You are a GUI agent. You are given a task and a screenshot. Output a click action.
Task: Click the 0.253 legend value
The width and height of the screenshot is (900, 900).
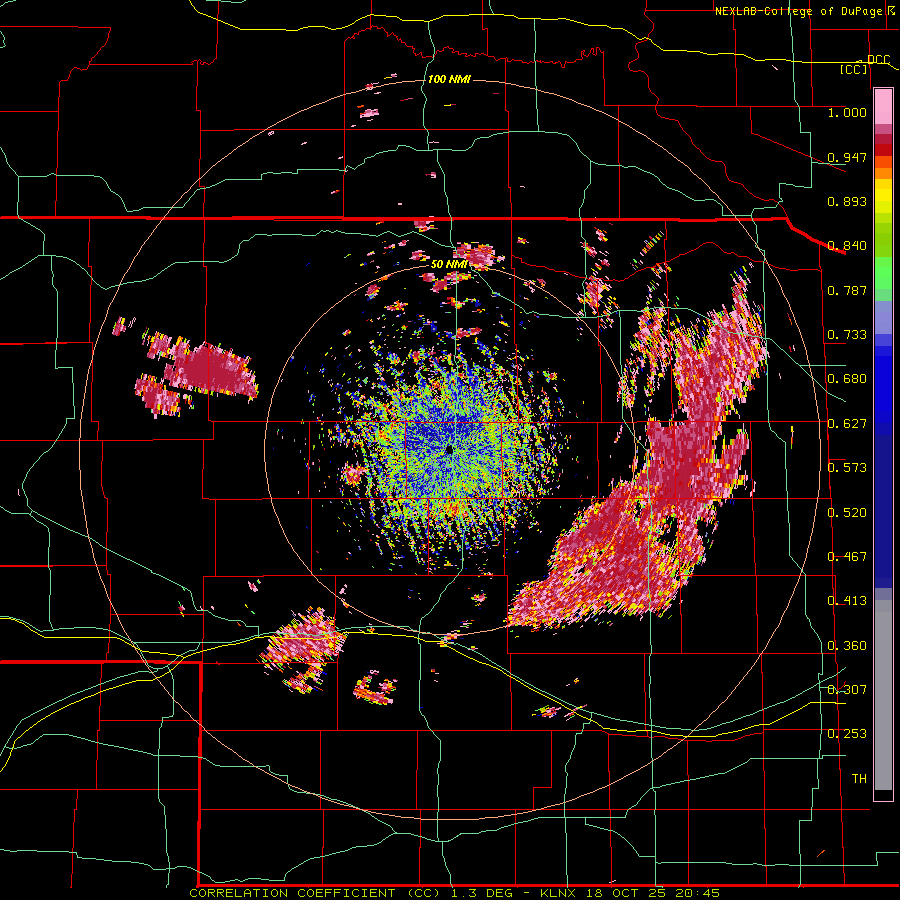847,734
